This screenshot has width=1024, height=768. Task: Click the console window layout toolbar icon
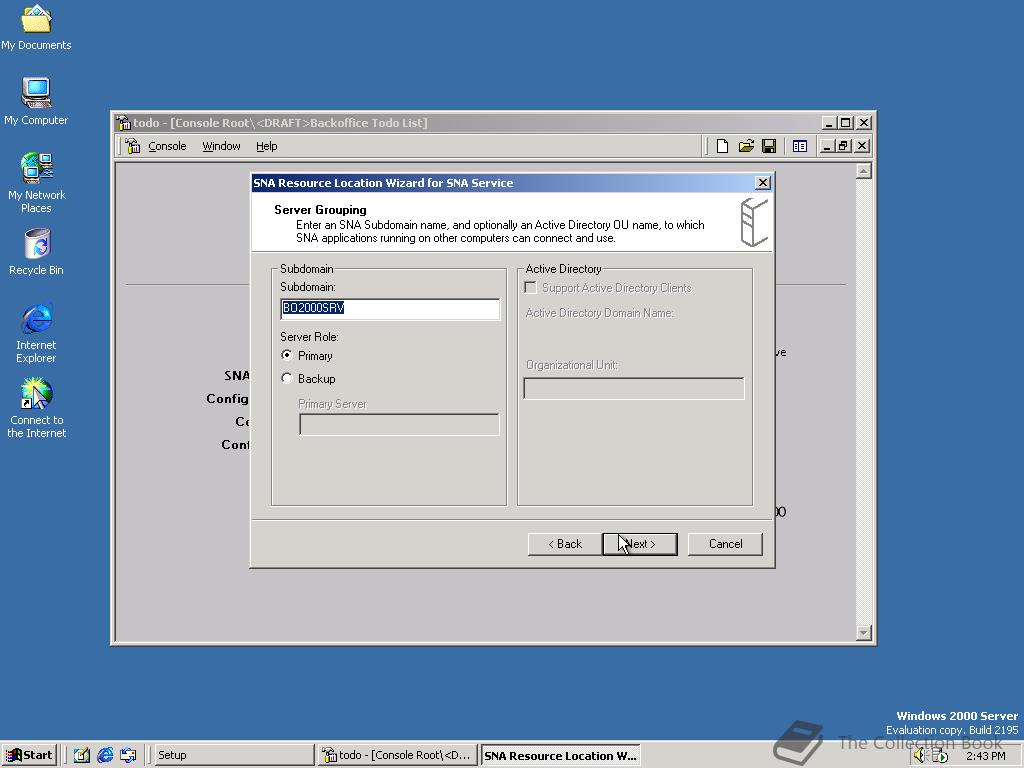pyautogui.click(x=799, y=146)
